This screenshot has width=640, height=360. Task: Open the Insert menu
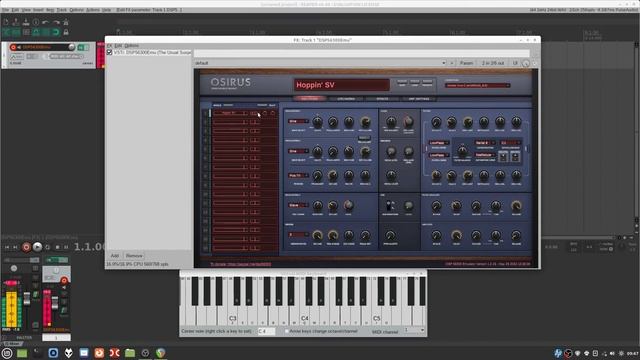[38, 10]
